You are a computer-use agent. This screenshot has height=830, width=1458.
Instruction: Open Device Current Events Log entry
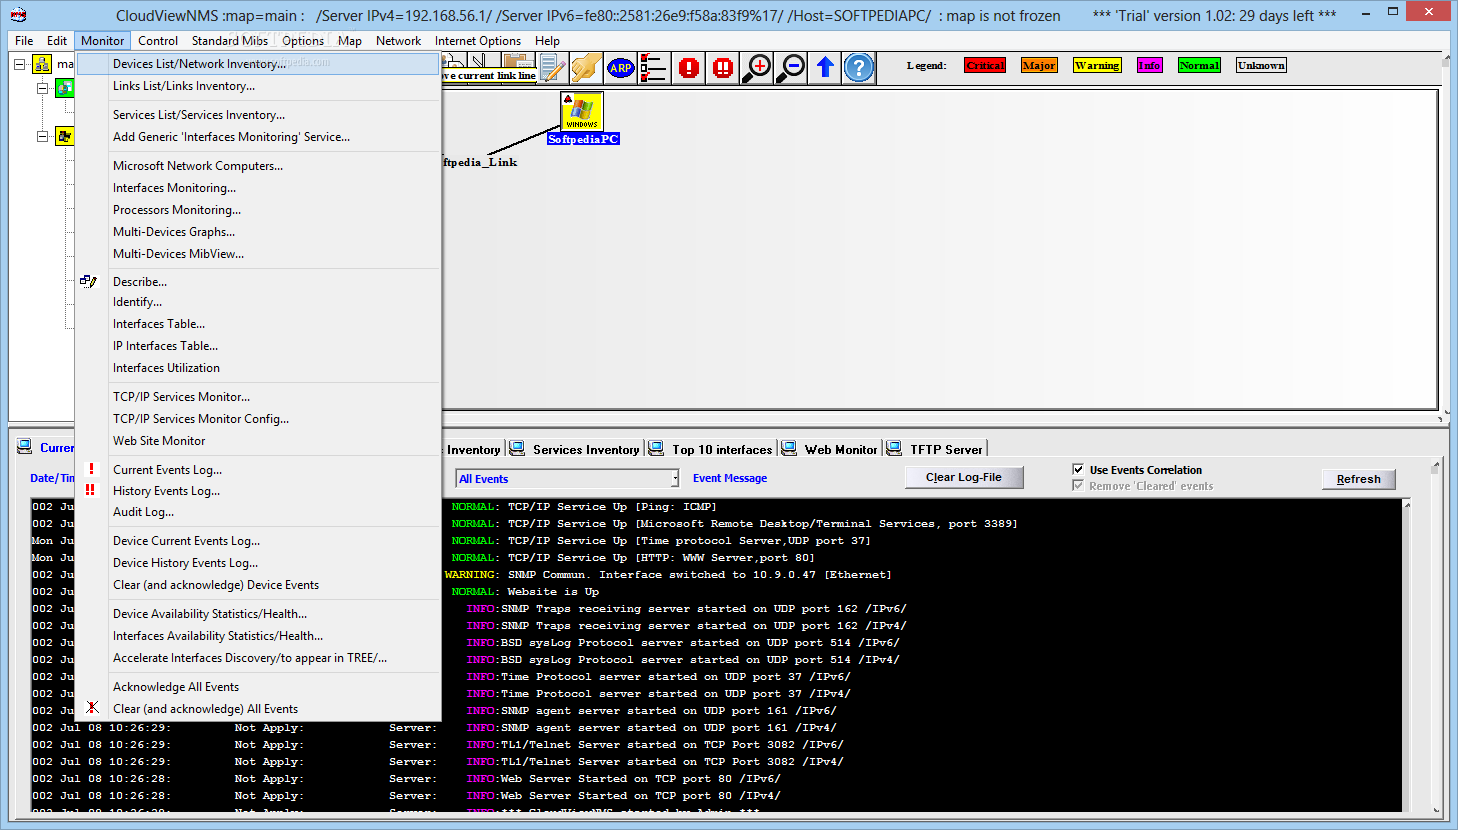click(258, 541)
